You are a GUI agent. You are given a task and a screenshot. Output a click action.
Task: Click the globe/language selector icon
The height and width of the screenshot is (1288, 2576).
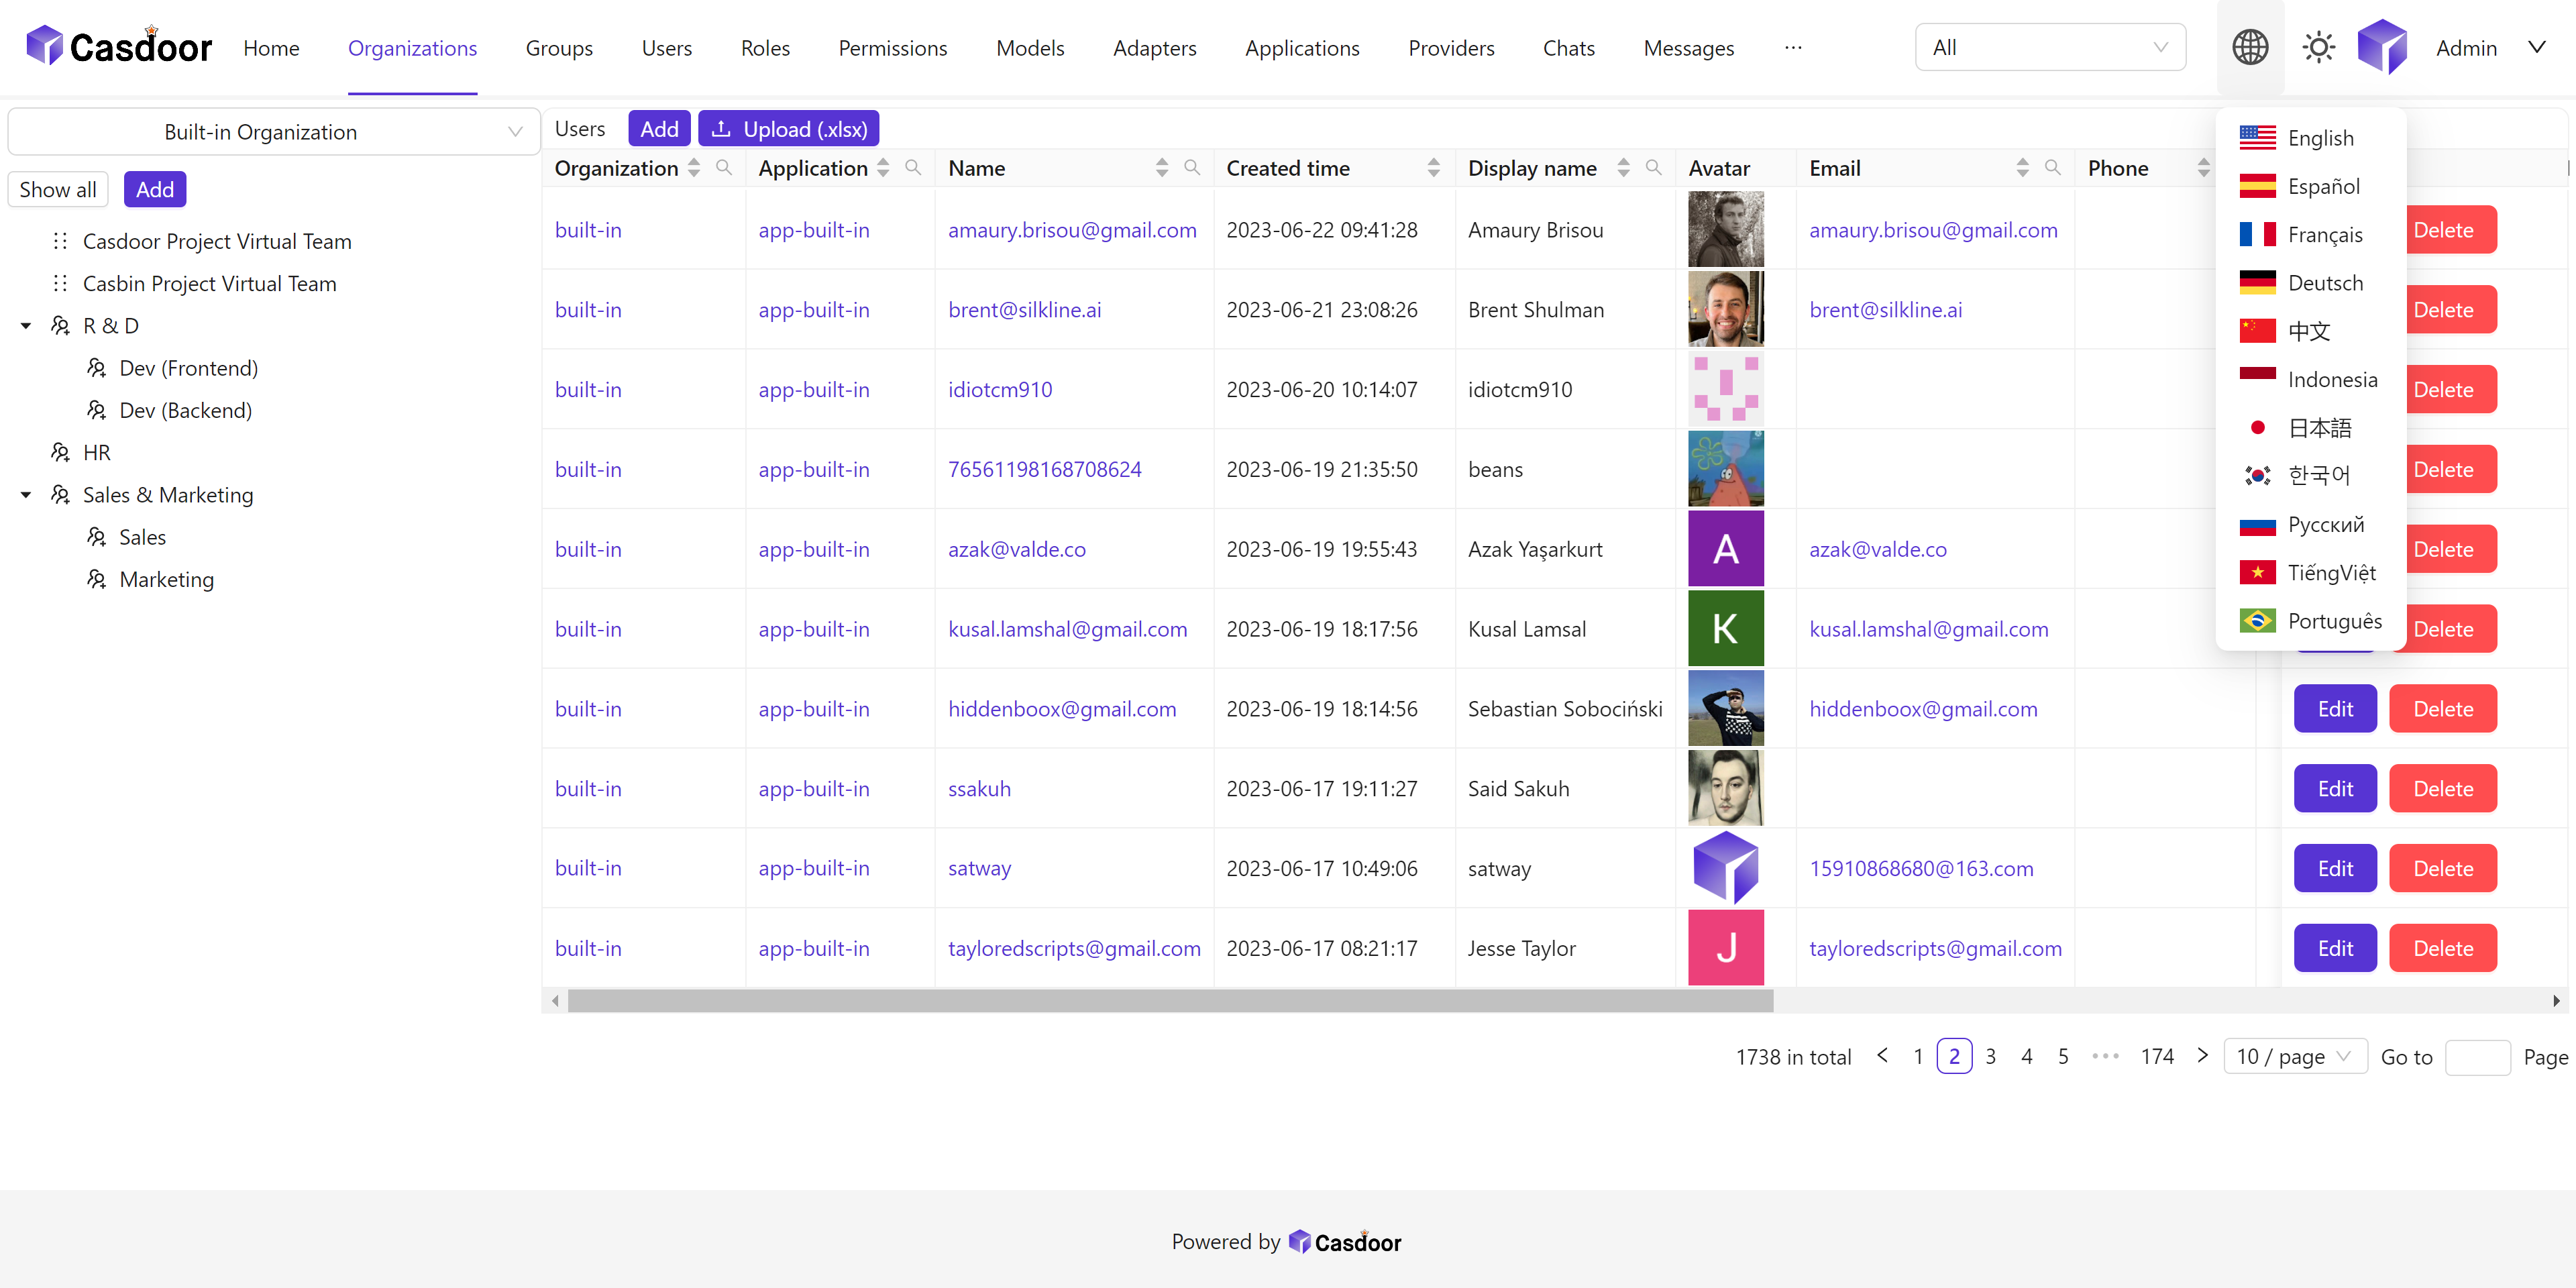coord(2249,48)
